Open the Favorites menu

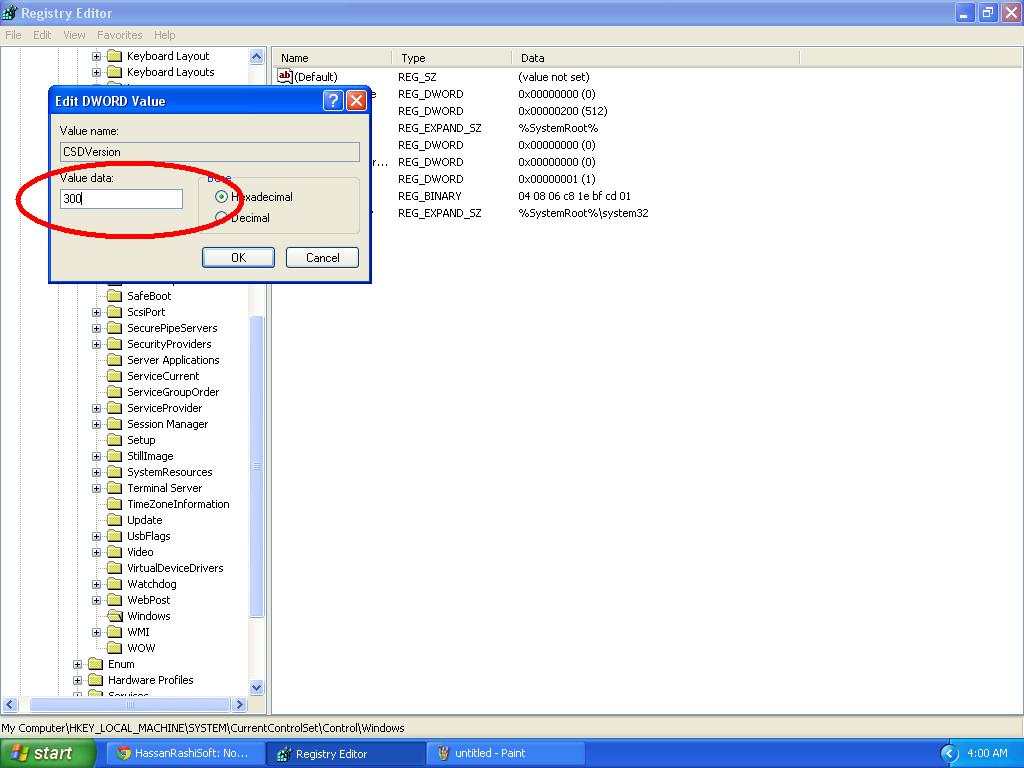120,35
